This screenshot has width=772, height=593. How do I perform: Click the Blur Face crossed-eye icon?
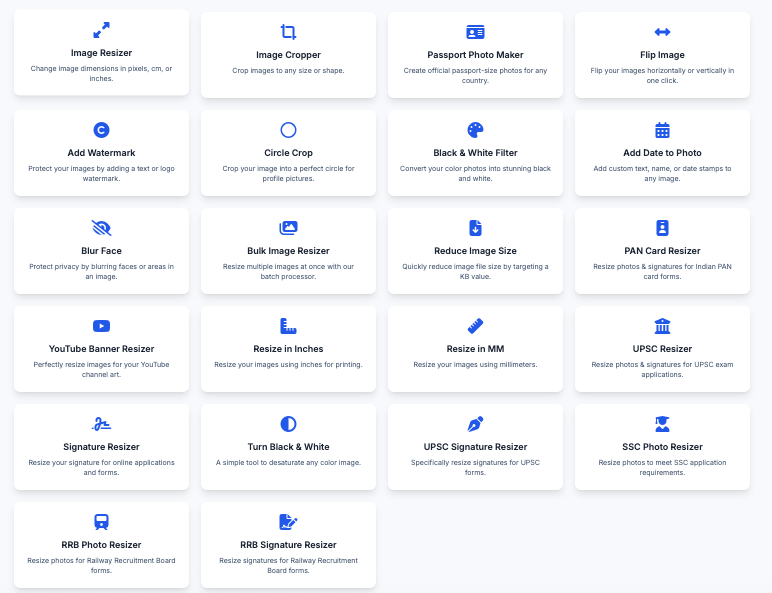pos(101,227)
